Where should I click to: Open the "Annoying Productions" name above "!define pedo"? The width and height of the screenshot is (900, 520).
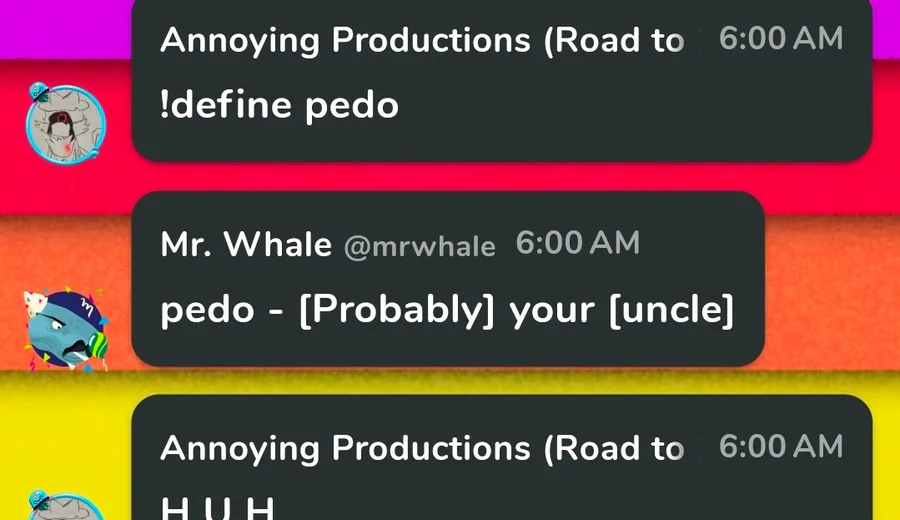[x=345, y=40]
